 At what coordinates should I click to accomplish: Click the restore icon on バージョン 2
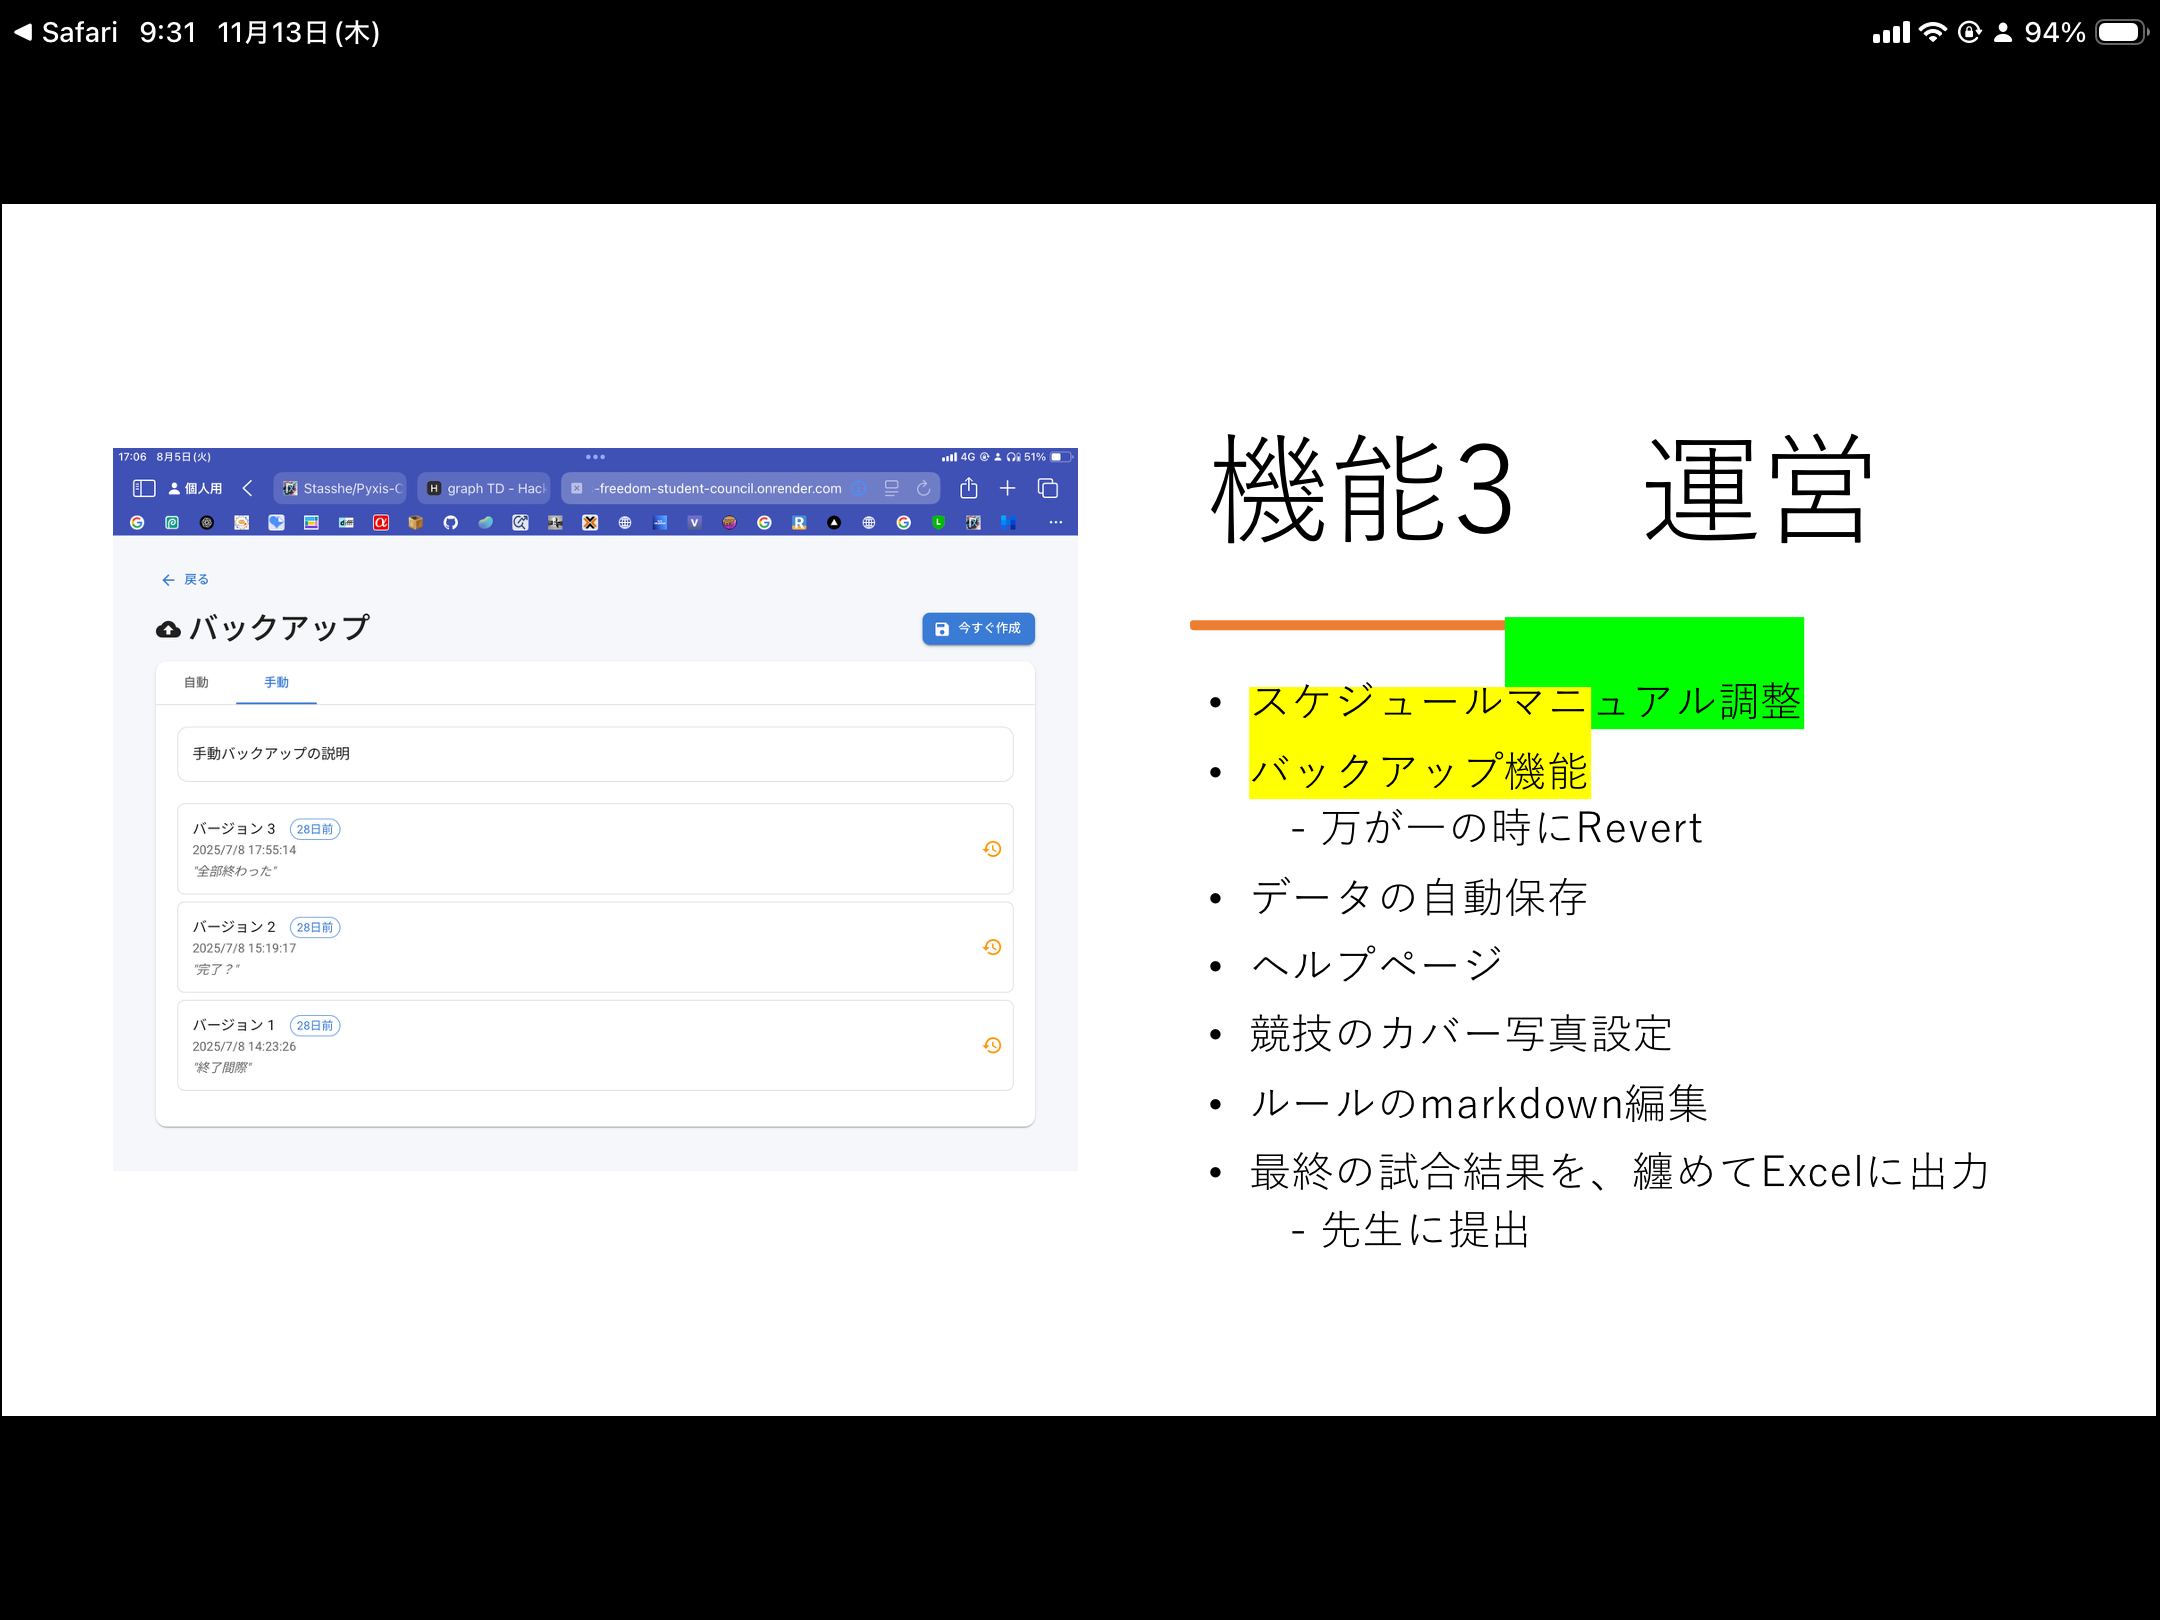point(991,946)
